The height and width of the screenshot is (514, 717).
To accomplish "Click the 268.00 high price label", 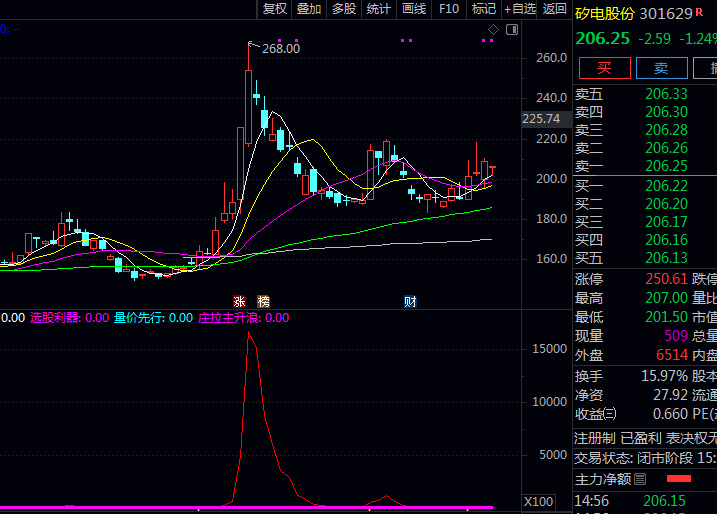I will coord(281,48).
